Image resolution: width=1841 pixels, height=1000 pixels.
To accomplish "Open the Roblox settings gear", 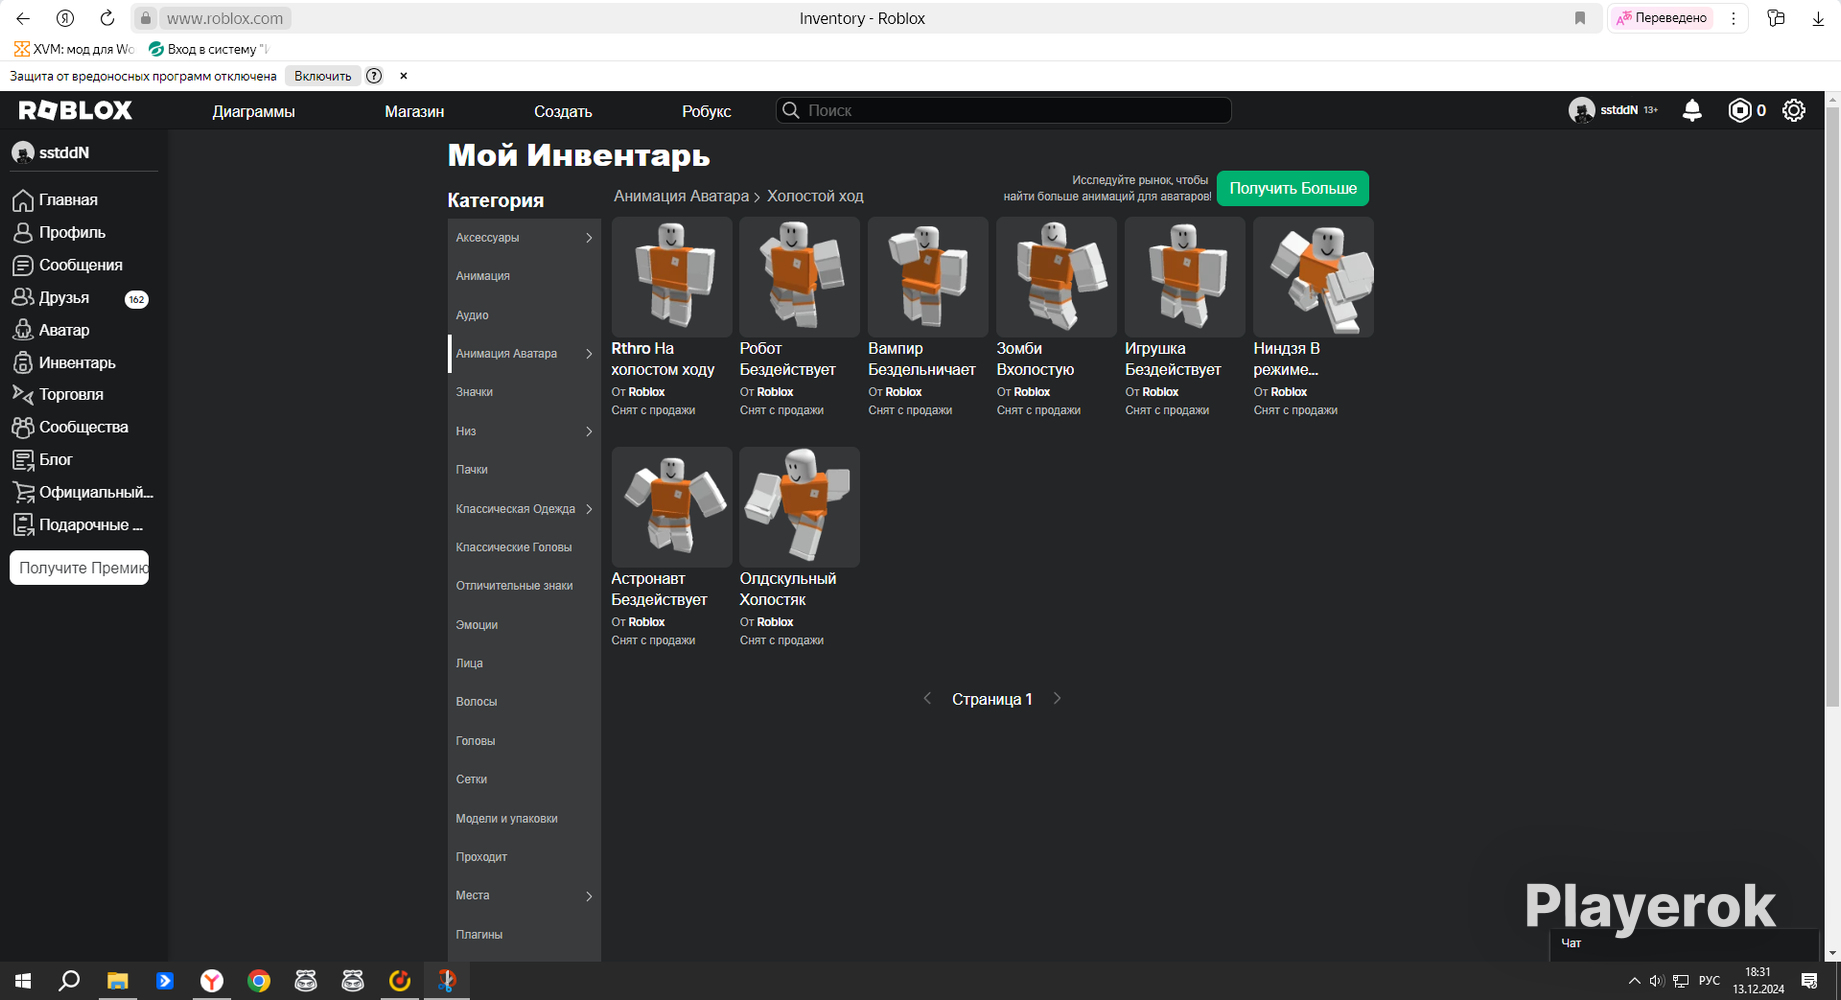I will (x=1794, y=110).
